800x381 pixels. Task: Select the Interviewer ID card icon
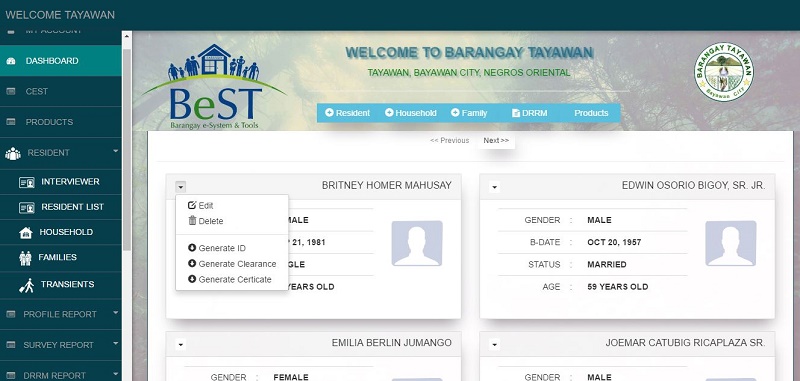[27, 182]
